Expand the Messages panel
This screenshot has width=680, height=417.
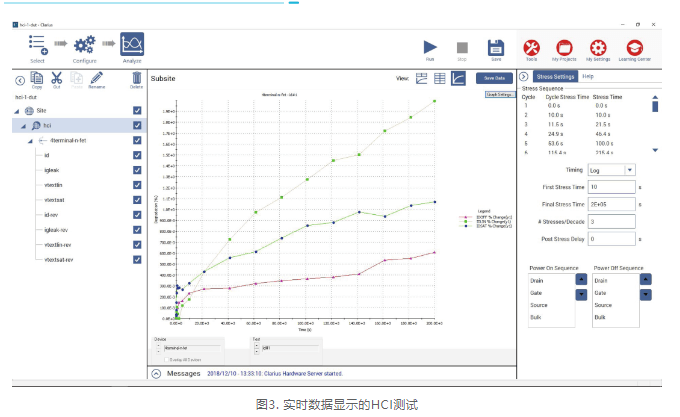[155, 373]
